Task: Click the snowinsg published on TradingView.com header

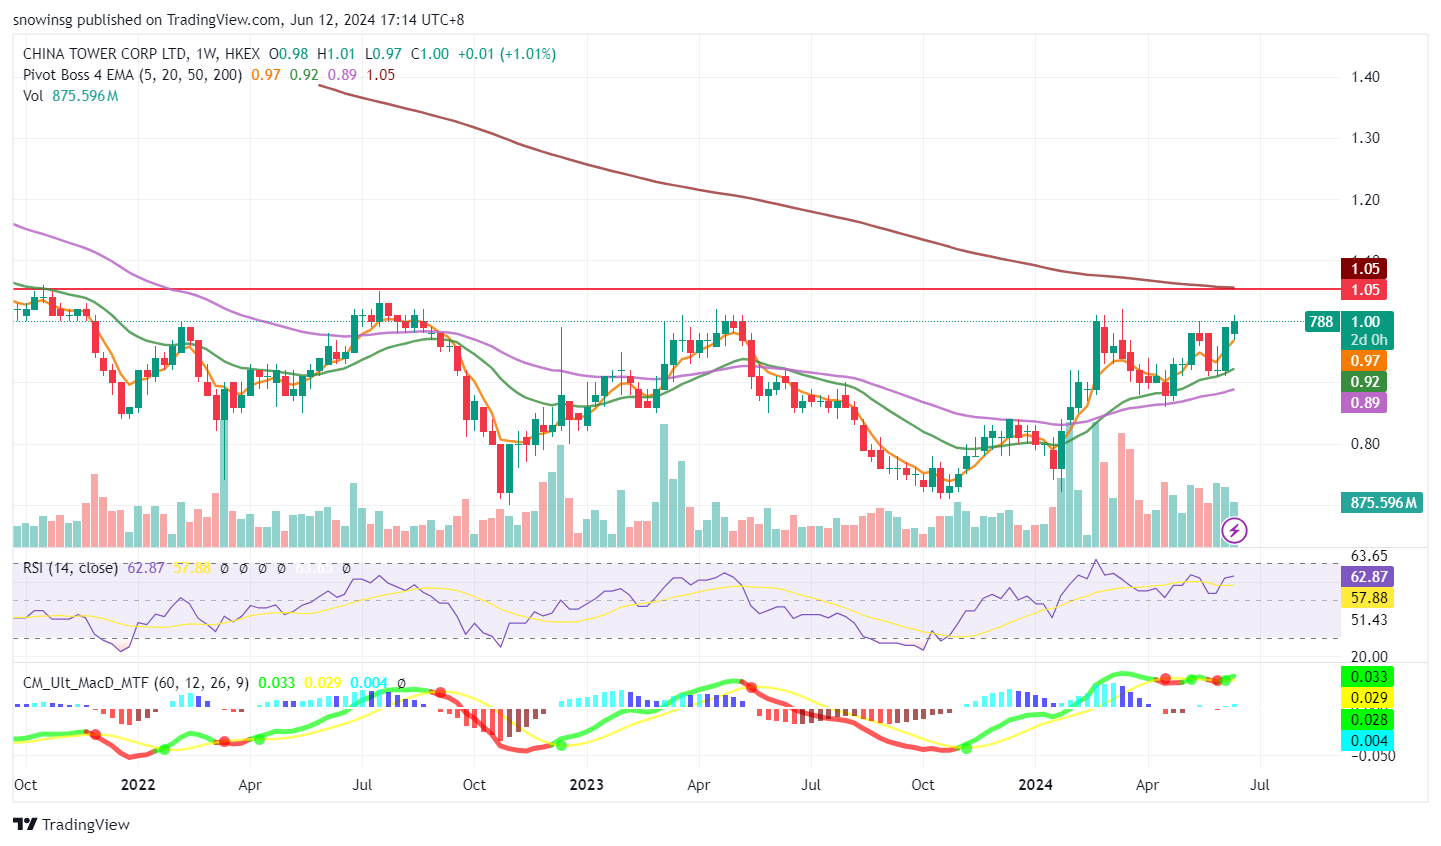Action: pos(238,20)
